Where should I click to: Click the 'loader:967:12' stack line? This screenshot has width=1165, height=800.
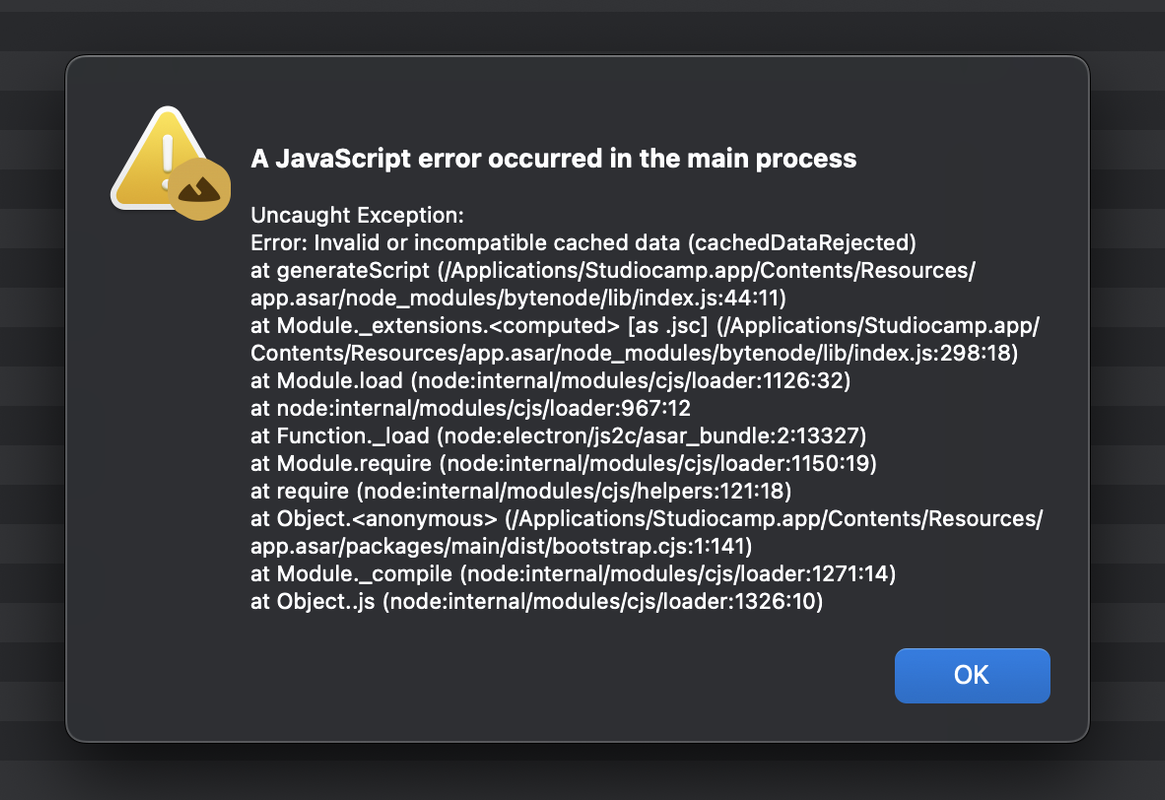471,409
